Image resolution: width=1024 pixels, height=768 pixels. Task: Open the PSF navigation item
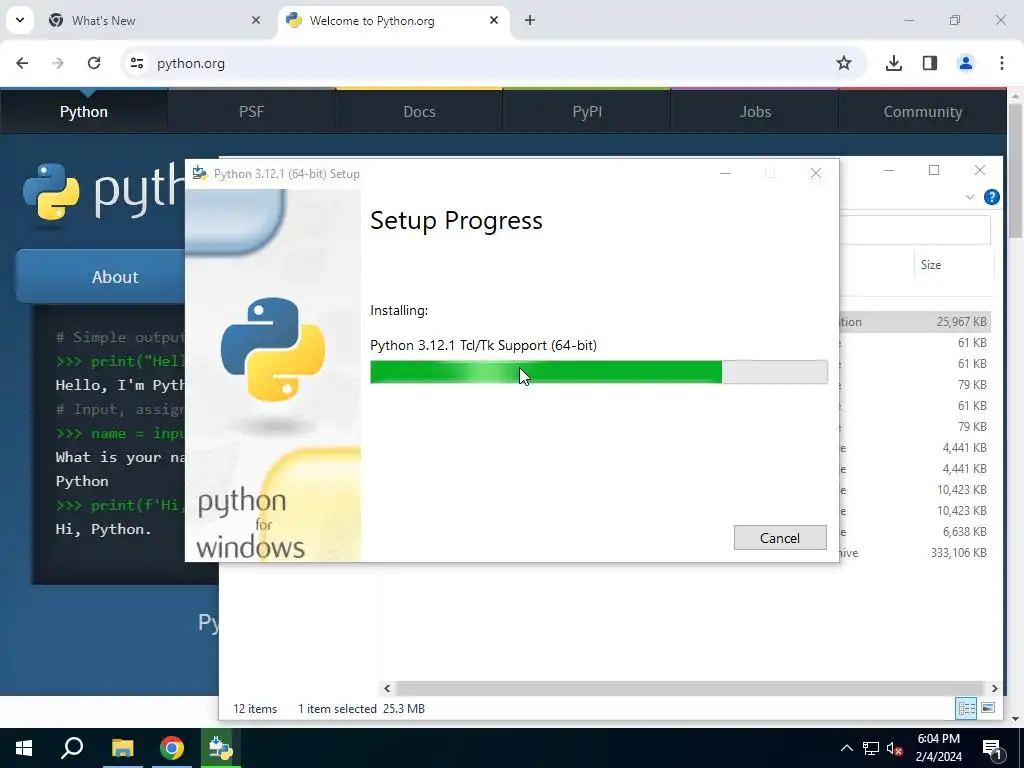point(251,112)
